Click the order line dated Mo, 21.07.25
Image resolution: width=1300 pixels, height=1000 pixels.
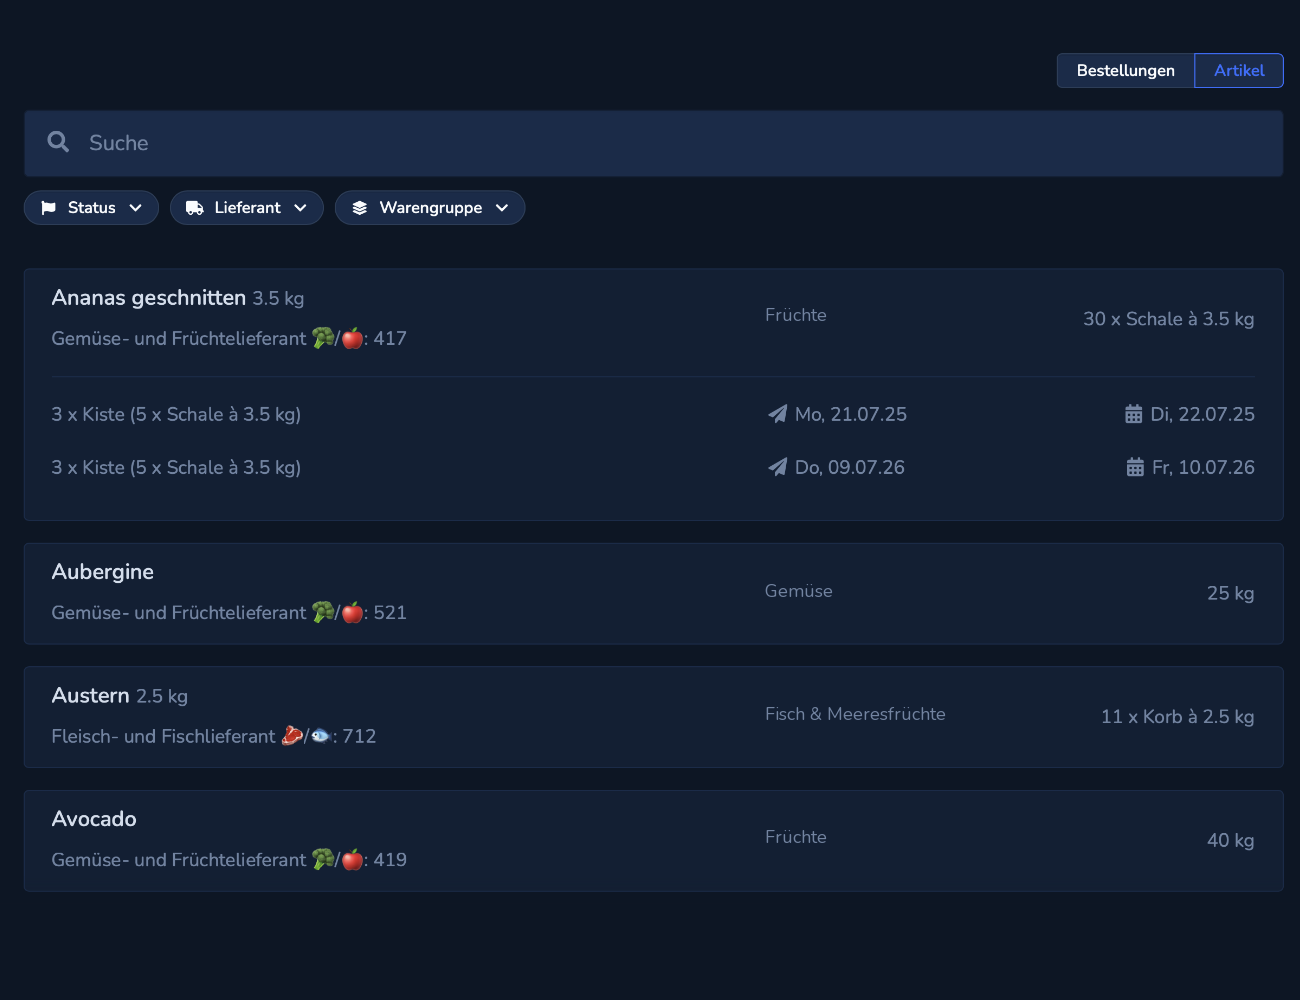[x=654, y=414]
